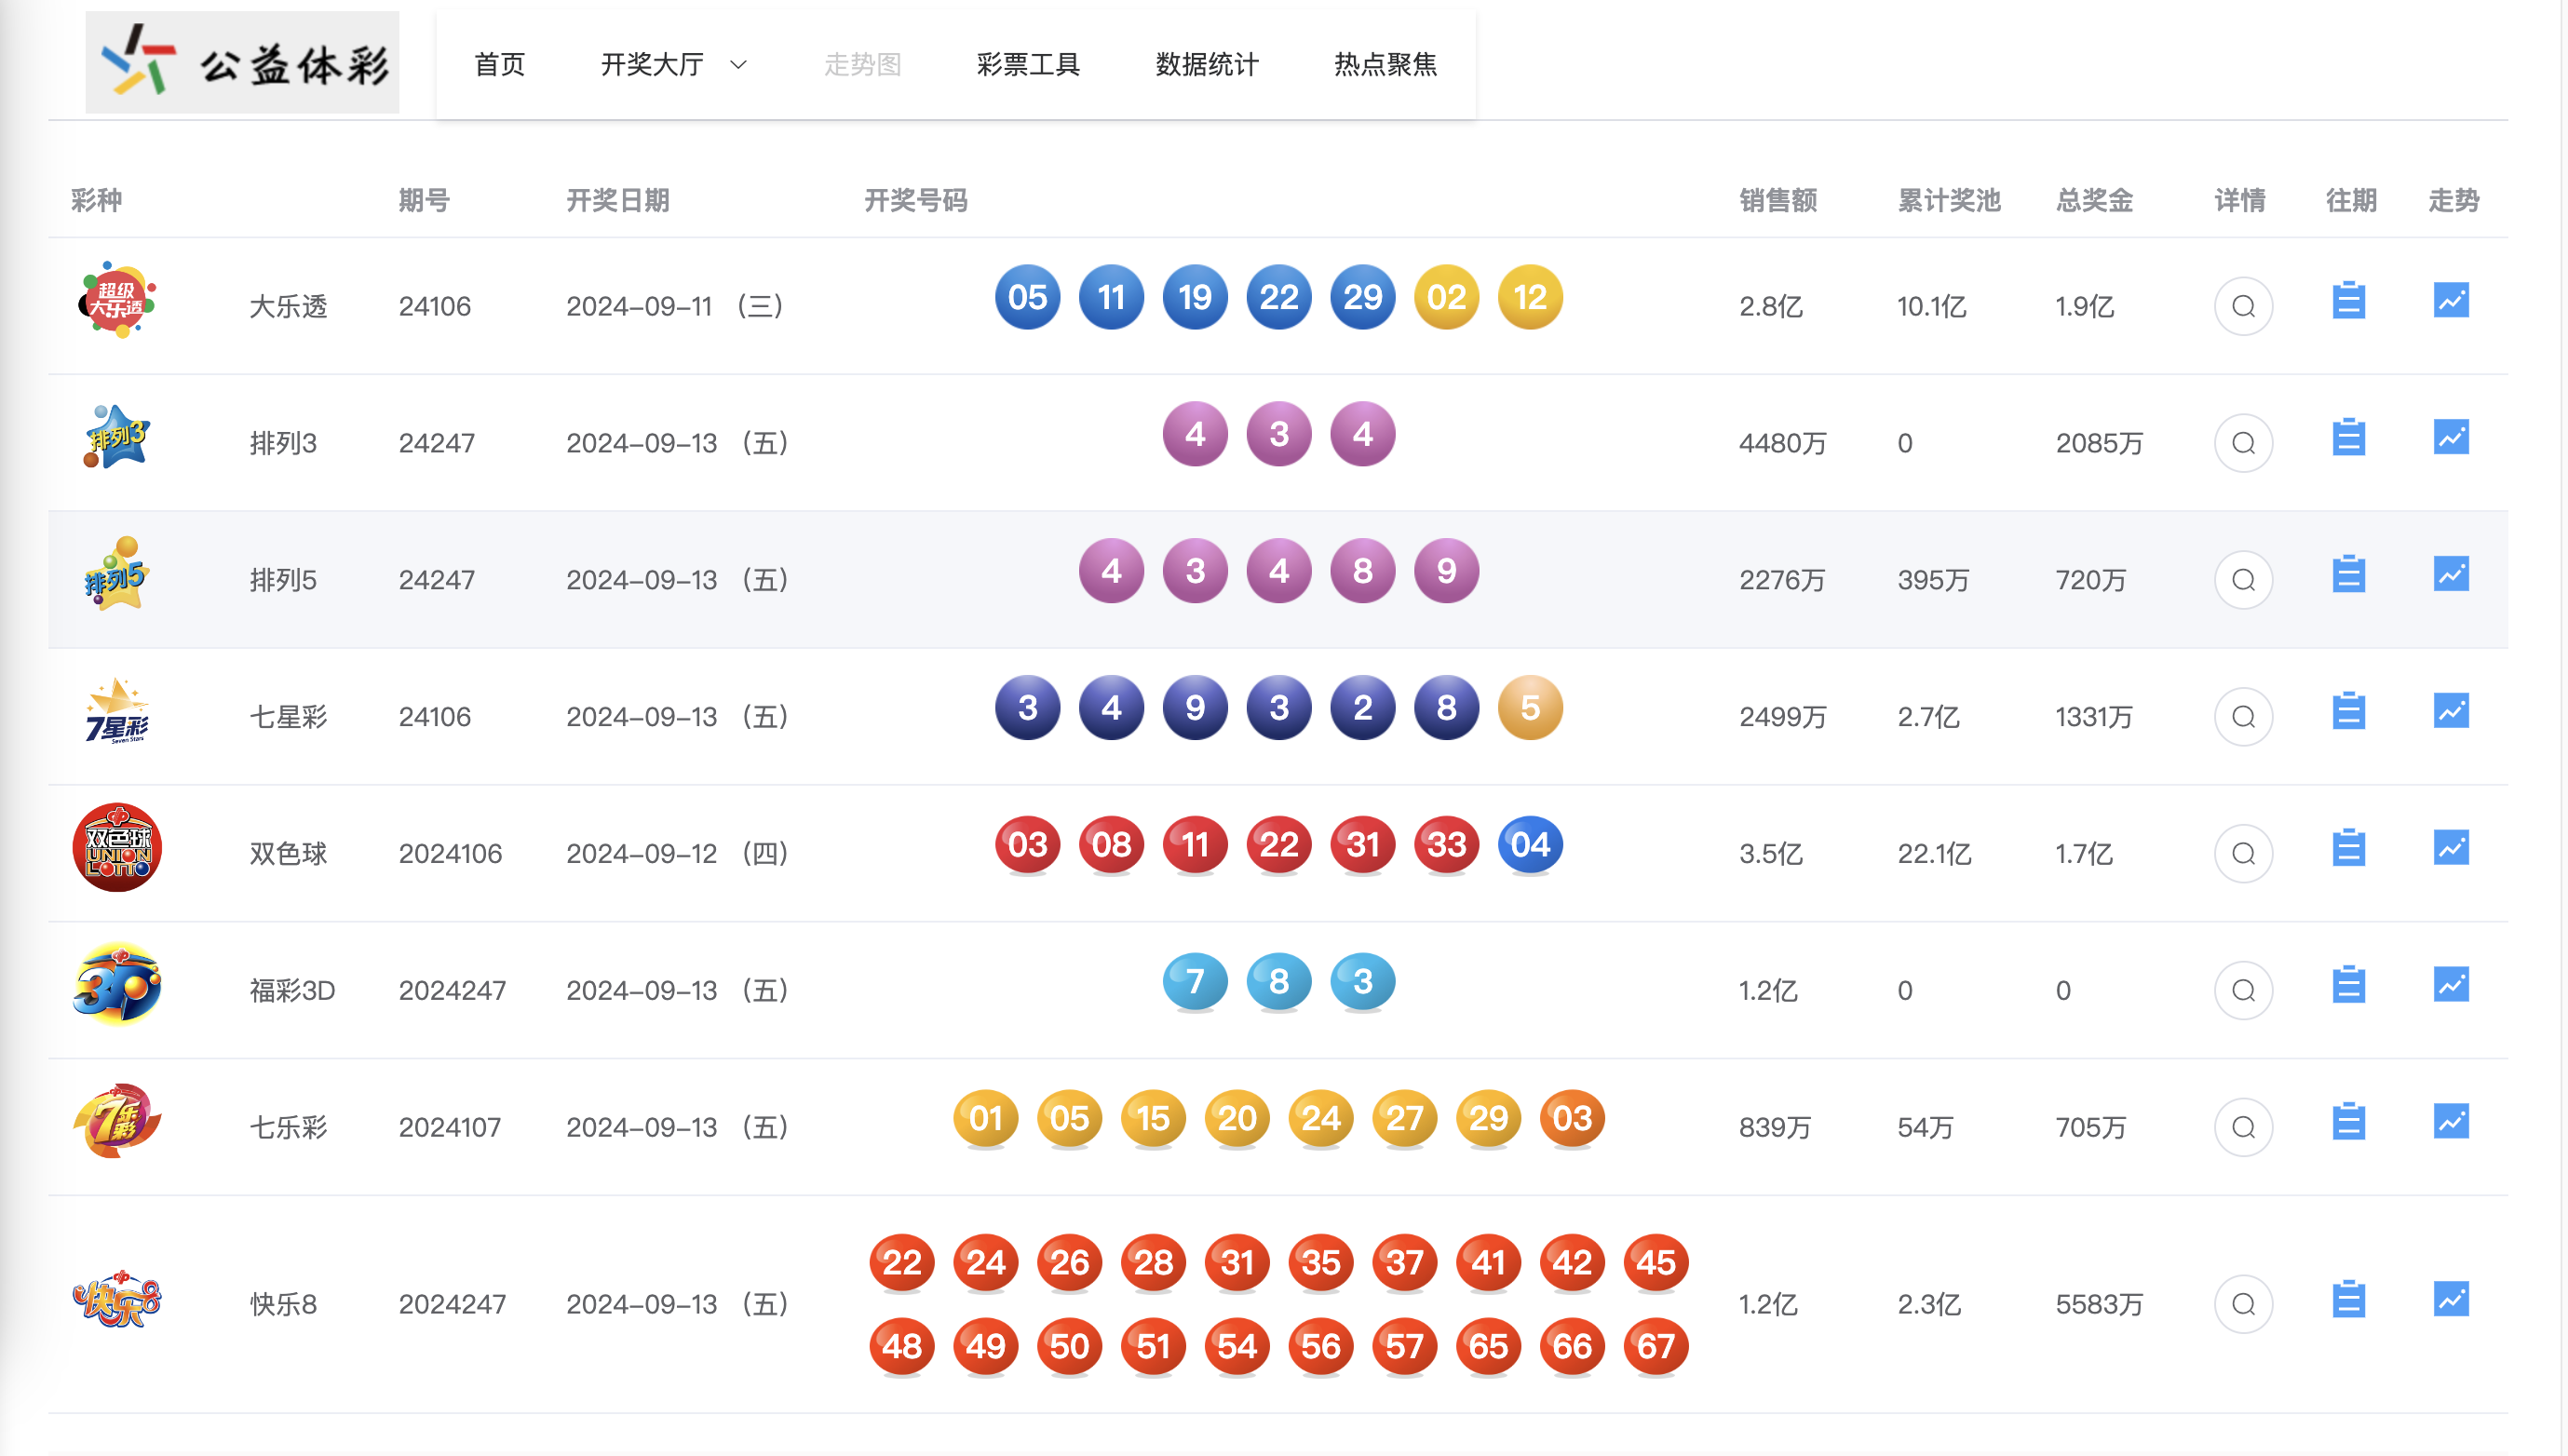Open details magnifier for 双色球
Image resolution: width=2568 pixels, height=1456 pixels.
(2243, 854)
